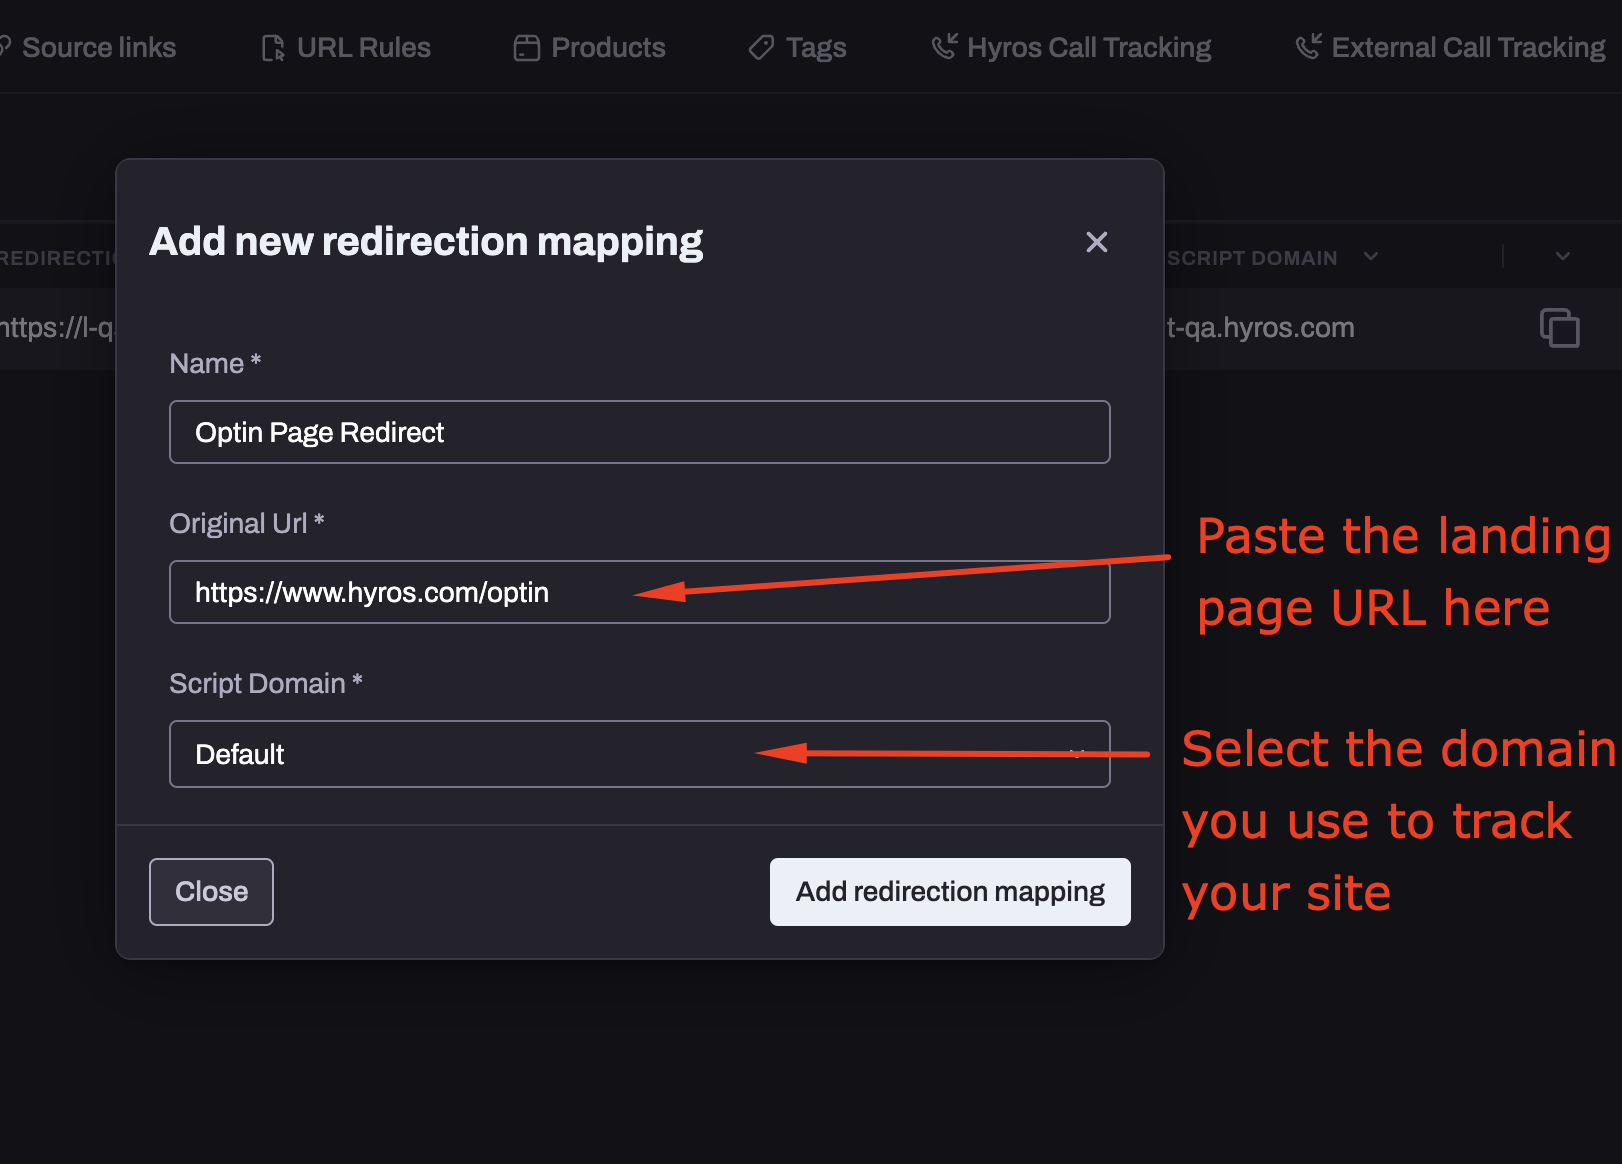Open the Script Domain dropdown showing Default

point(639,753)
